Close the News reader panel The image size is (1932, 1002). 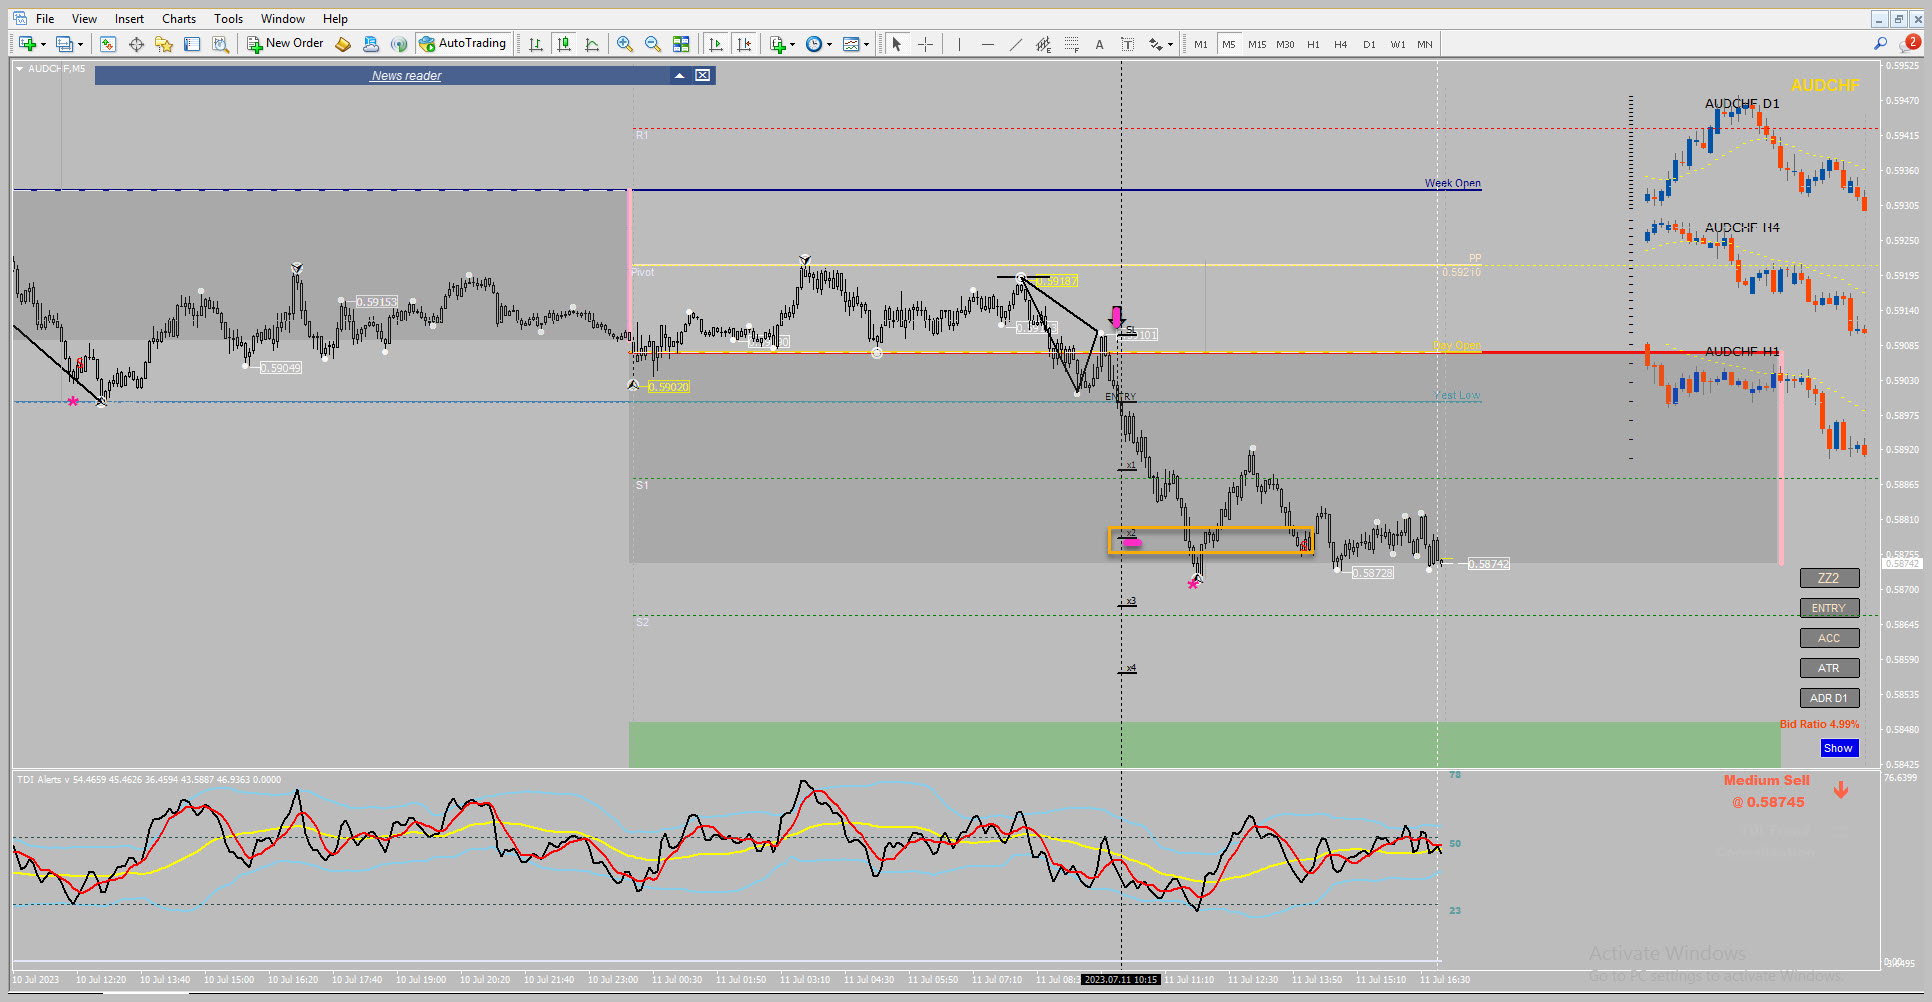703,75
